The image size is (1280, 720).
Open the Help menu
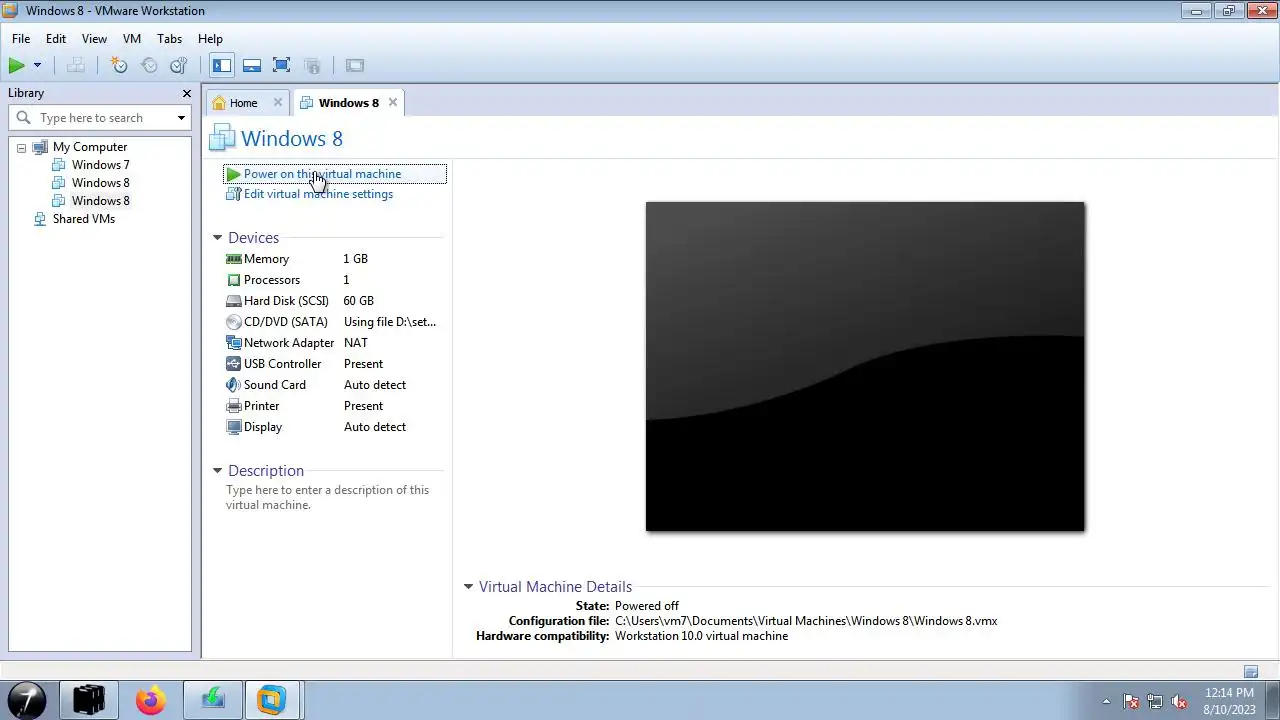[210, 39]
